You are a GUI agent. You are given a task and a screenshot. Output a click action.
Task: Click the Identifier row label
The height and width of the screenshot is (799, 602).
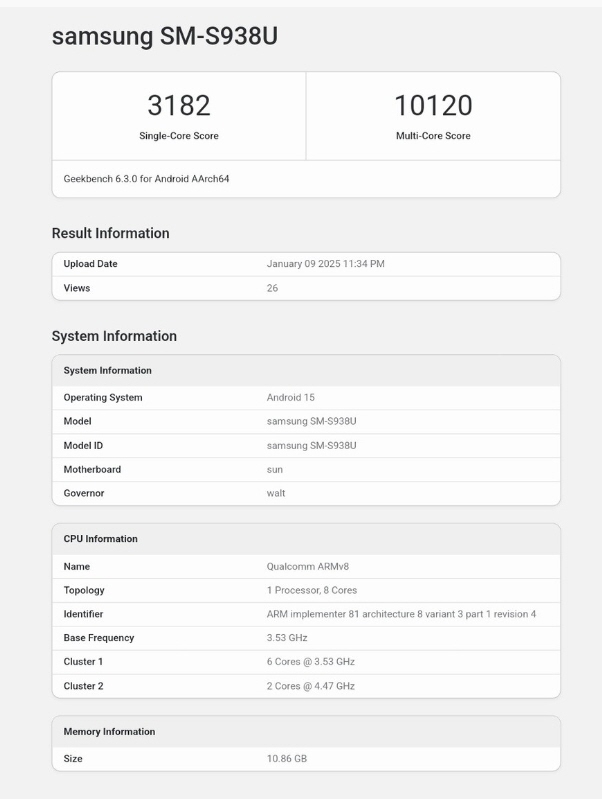(x=83, y=614)
